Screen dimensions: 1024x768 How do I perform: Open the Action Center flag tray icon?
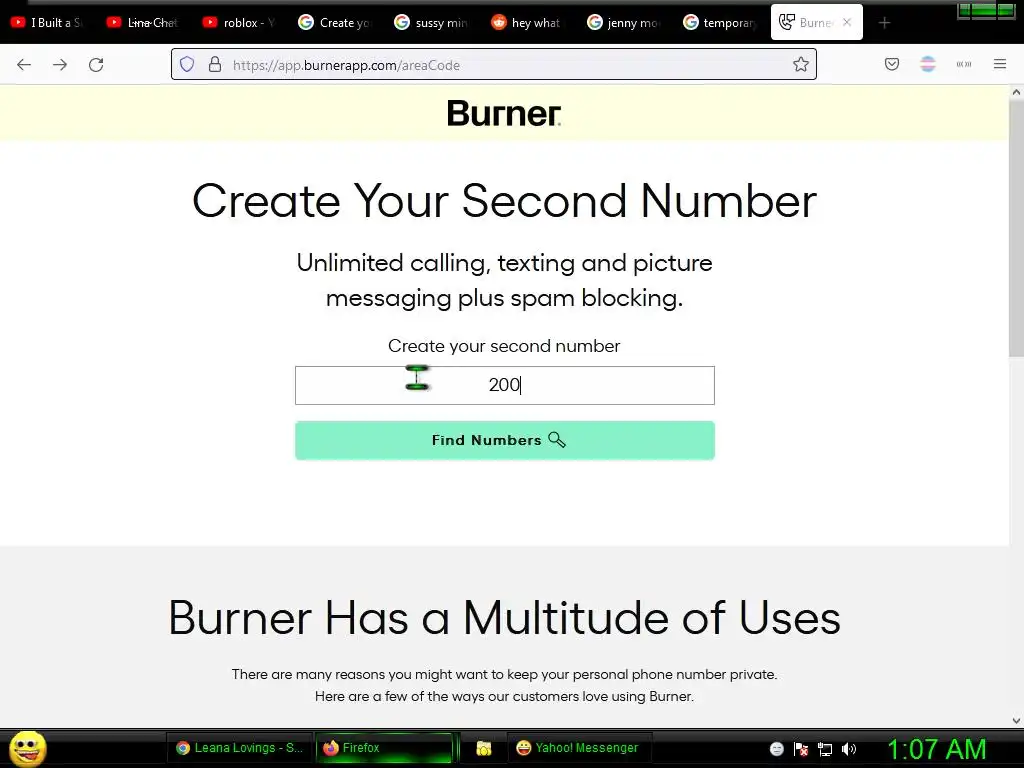pyautogui.click(x=801, y=749)
